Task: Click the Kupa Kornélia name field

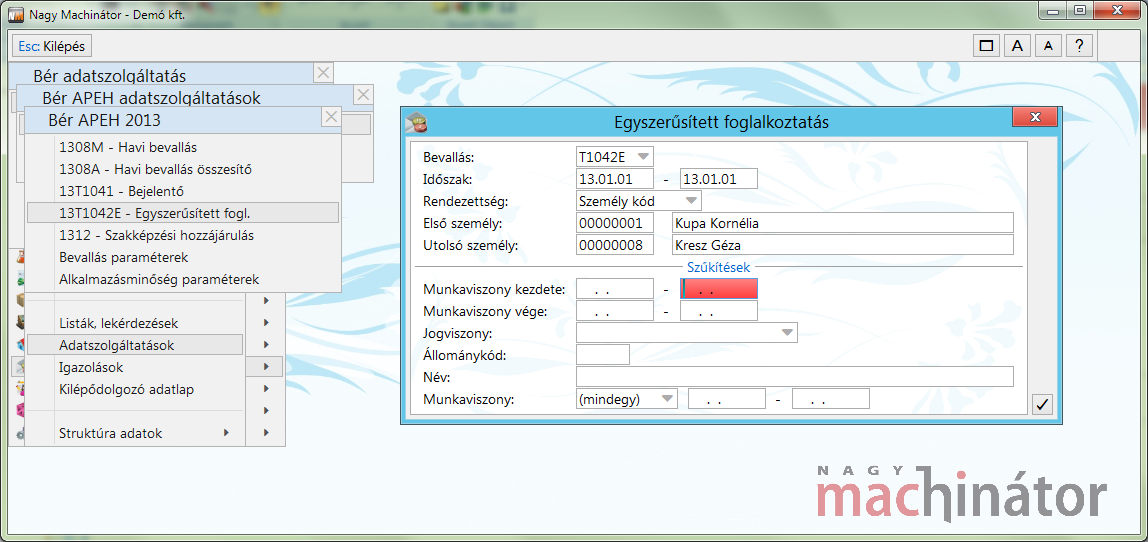Action: (843, 223)
